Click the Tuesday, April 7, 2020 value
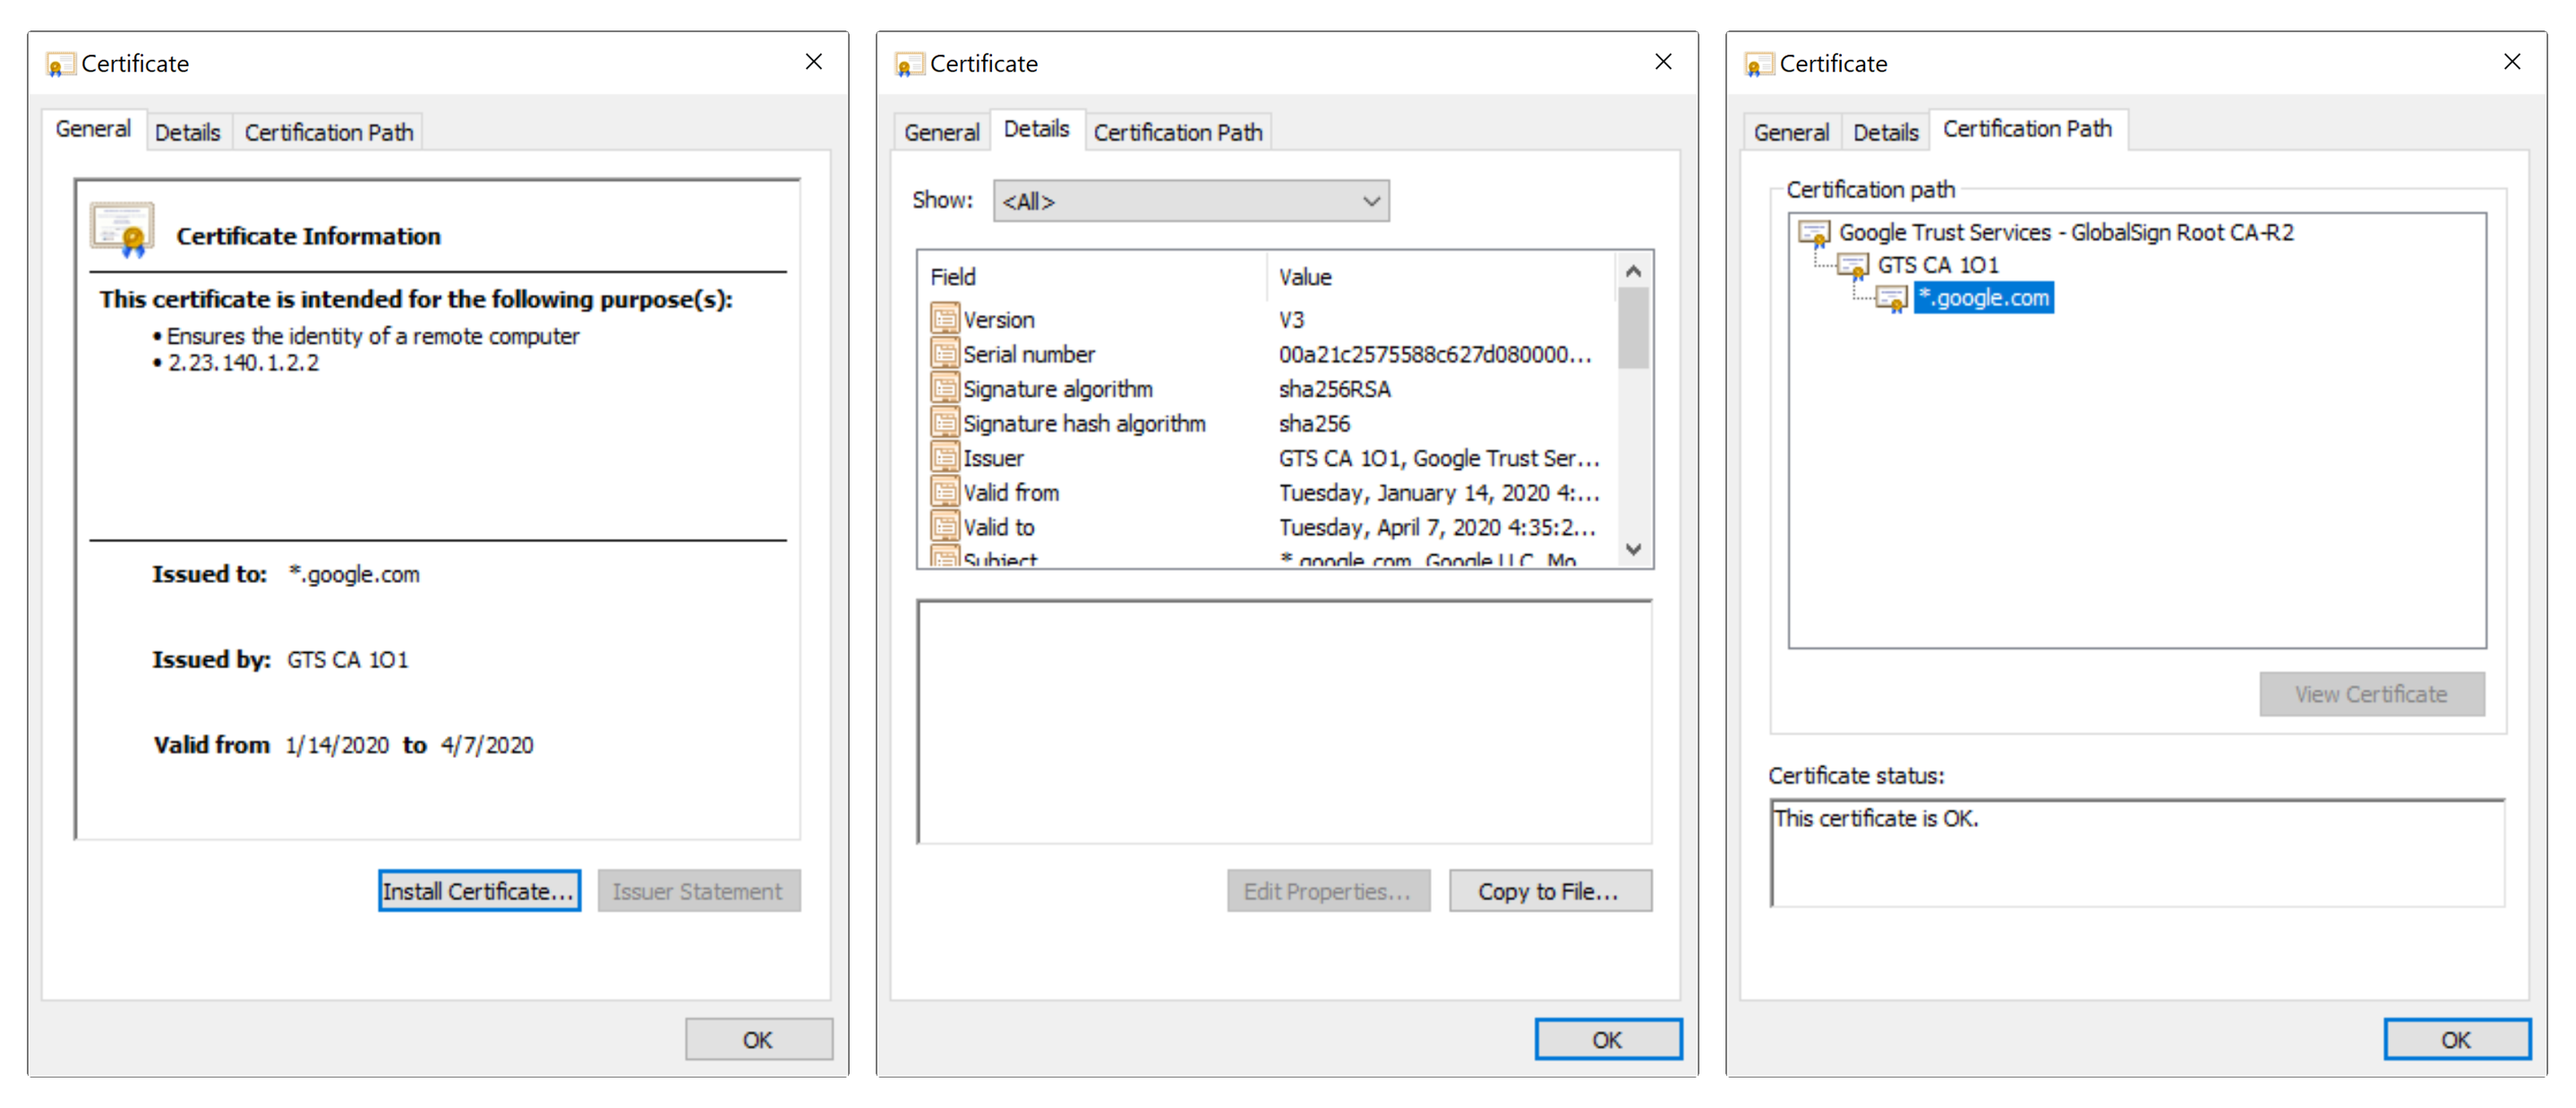2576x1108 pixels. pyautogui.click(x=1436, y=527)
